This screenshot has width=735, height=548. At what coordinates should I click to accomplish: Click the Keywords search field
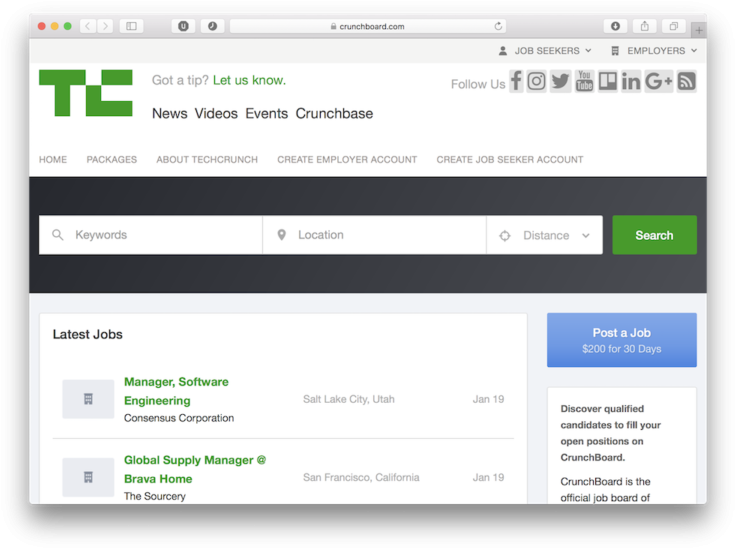(150, 235)
